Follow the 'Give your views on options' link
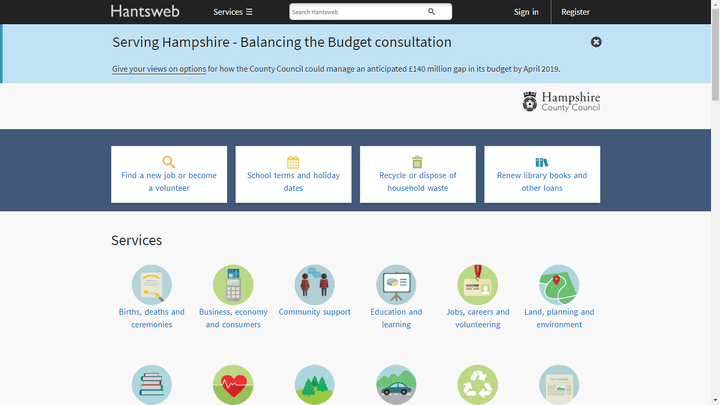Screen dimensions: 720x405 click(159, 69)
